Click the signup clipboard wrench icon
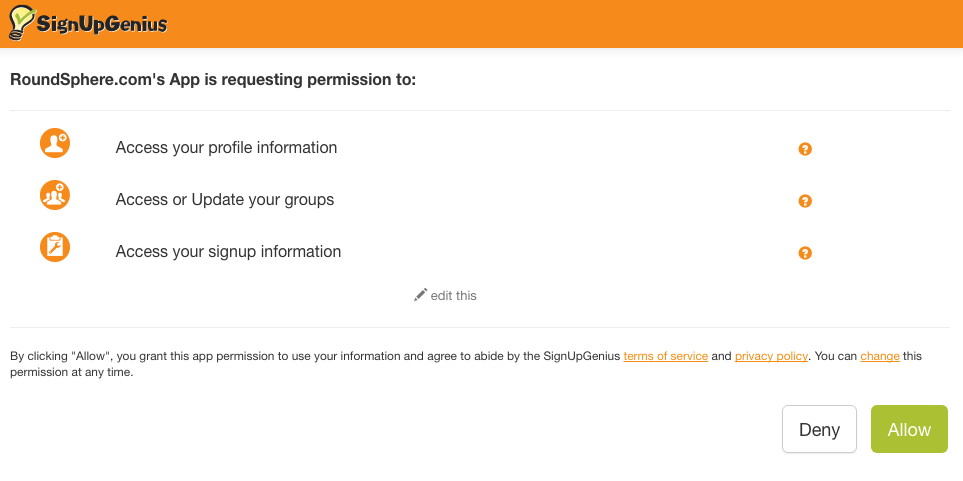 55,247
